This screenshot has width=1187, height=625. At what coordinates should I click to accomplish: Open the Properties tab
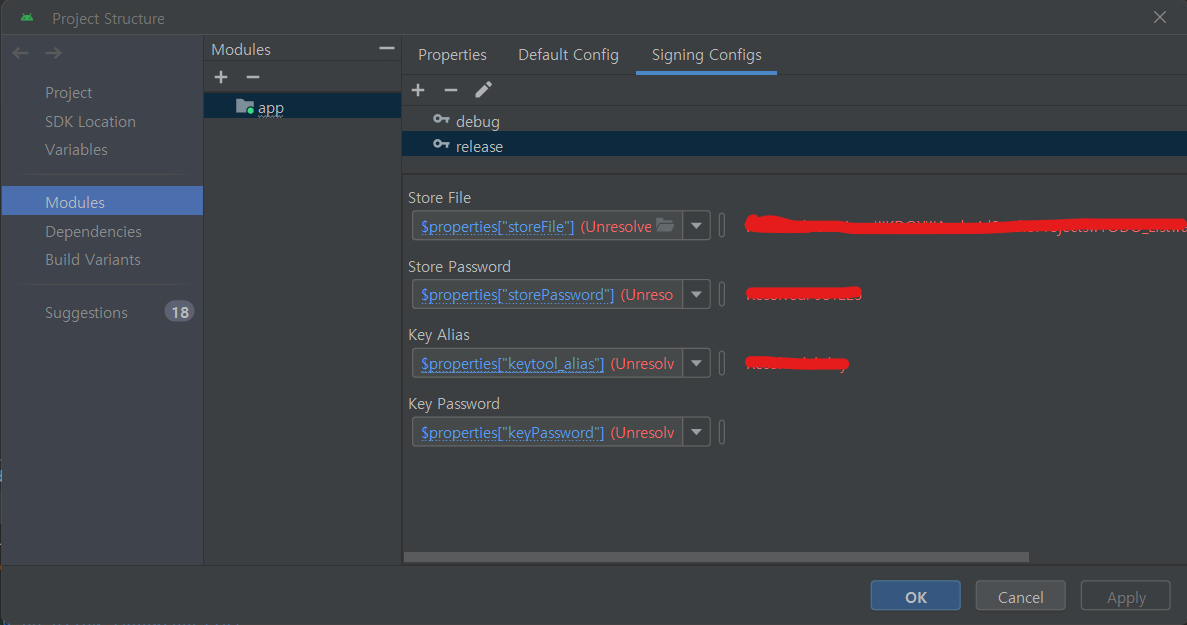pos(452,55)
